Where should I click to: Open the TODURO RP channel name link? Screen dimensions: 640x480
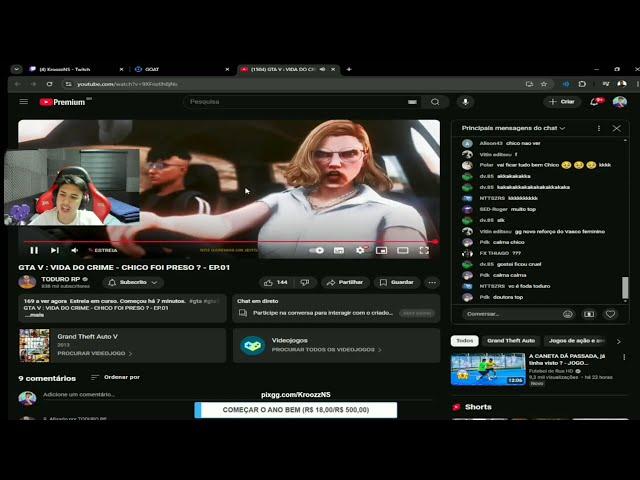coord(60,279)
